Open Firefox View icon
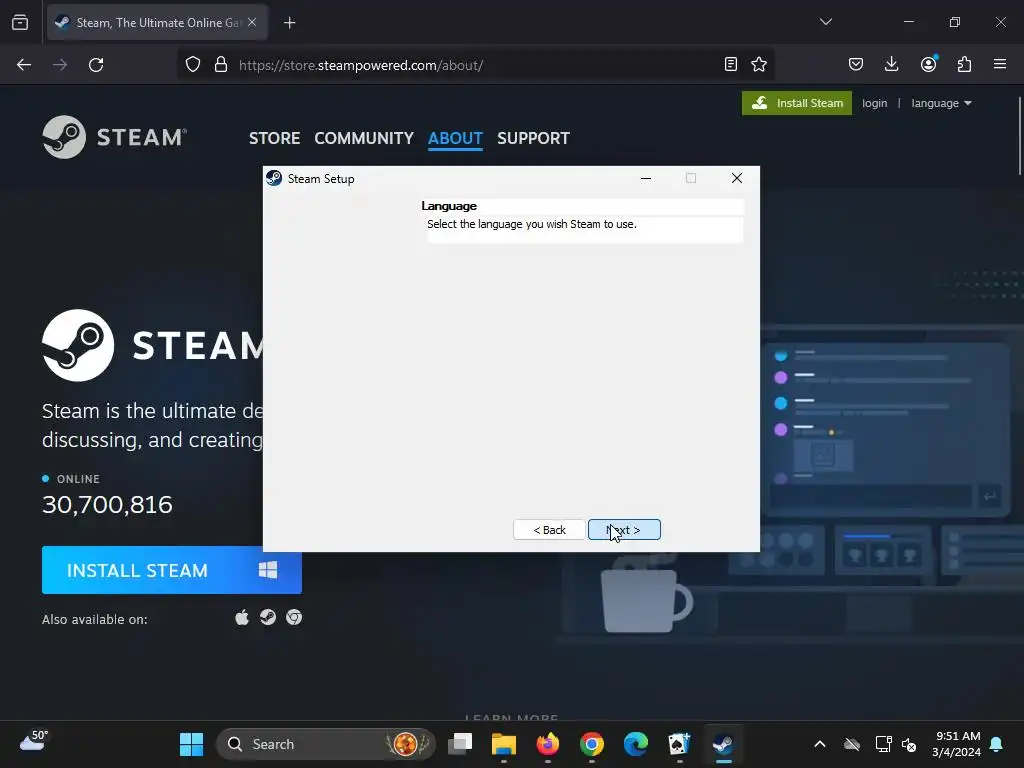Screen dimensions: 1024x768 click(x=20, y=23)
